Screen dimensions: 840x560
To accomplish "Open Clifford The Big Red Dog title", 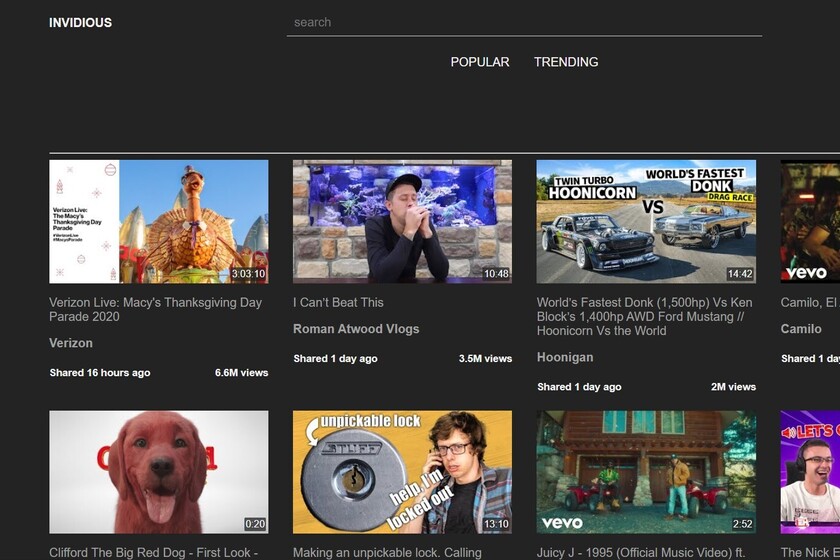I will click(x=154, y=552).
